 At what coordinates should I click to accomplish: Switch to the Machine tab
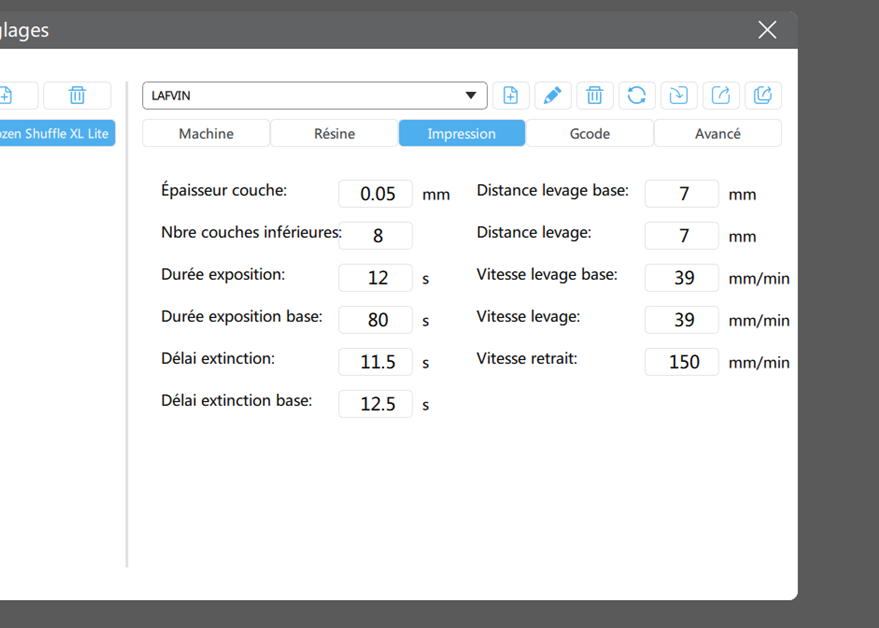(x=206, y=133)
